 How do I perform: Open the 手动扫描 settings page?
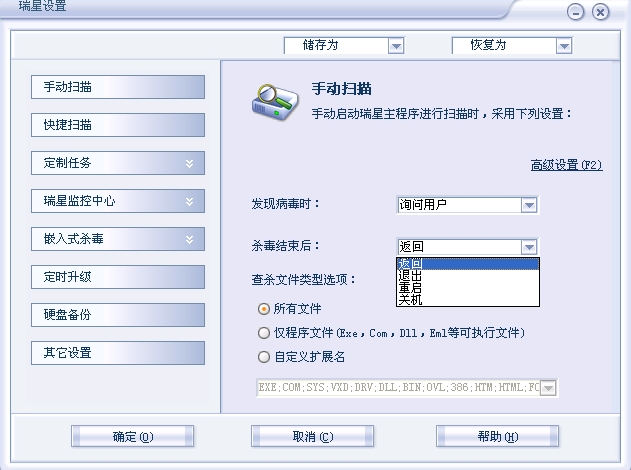[x=118, y=87]
